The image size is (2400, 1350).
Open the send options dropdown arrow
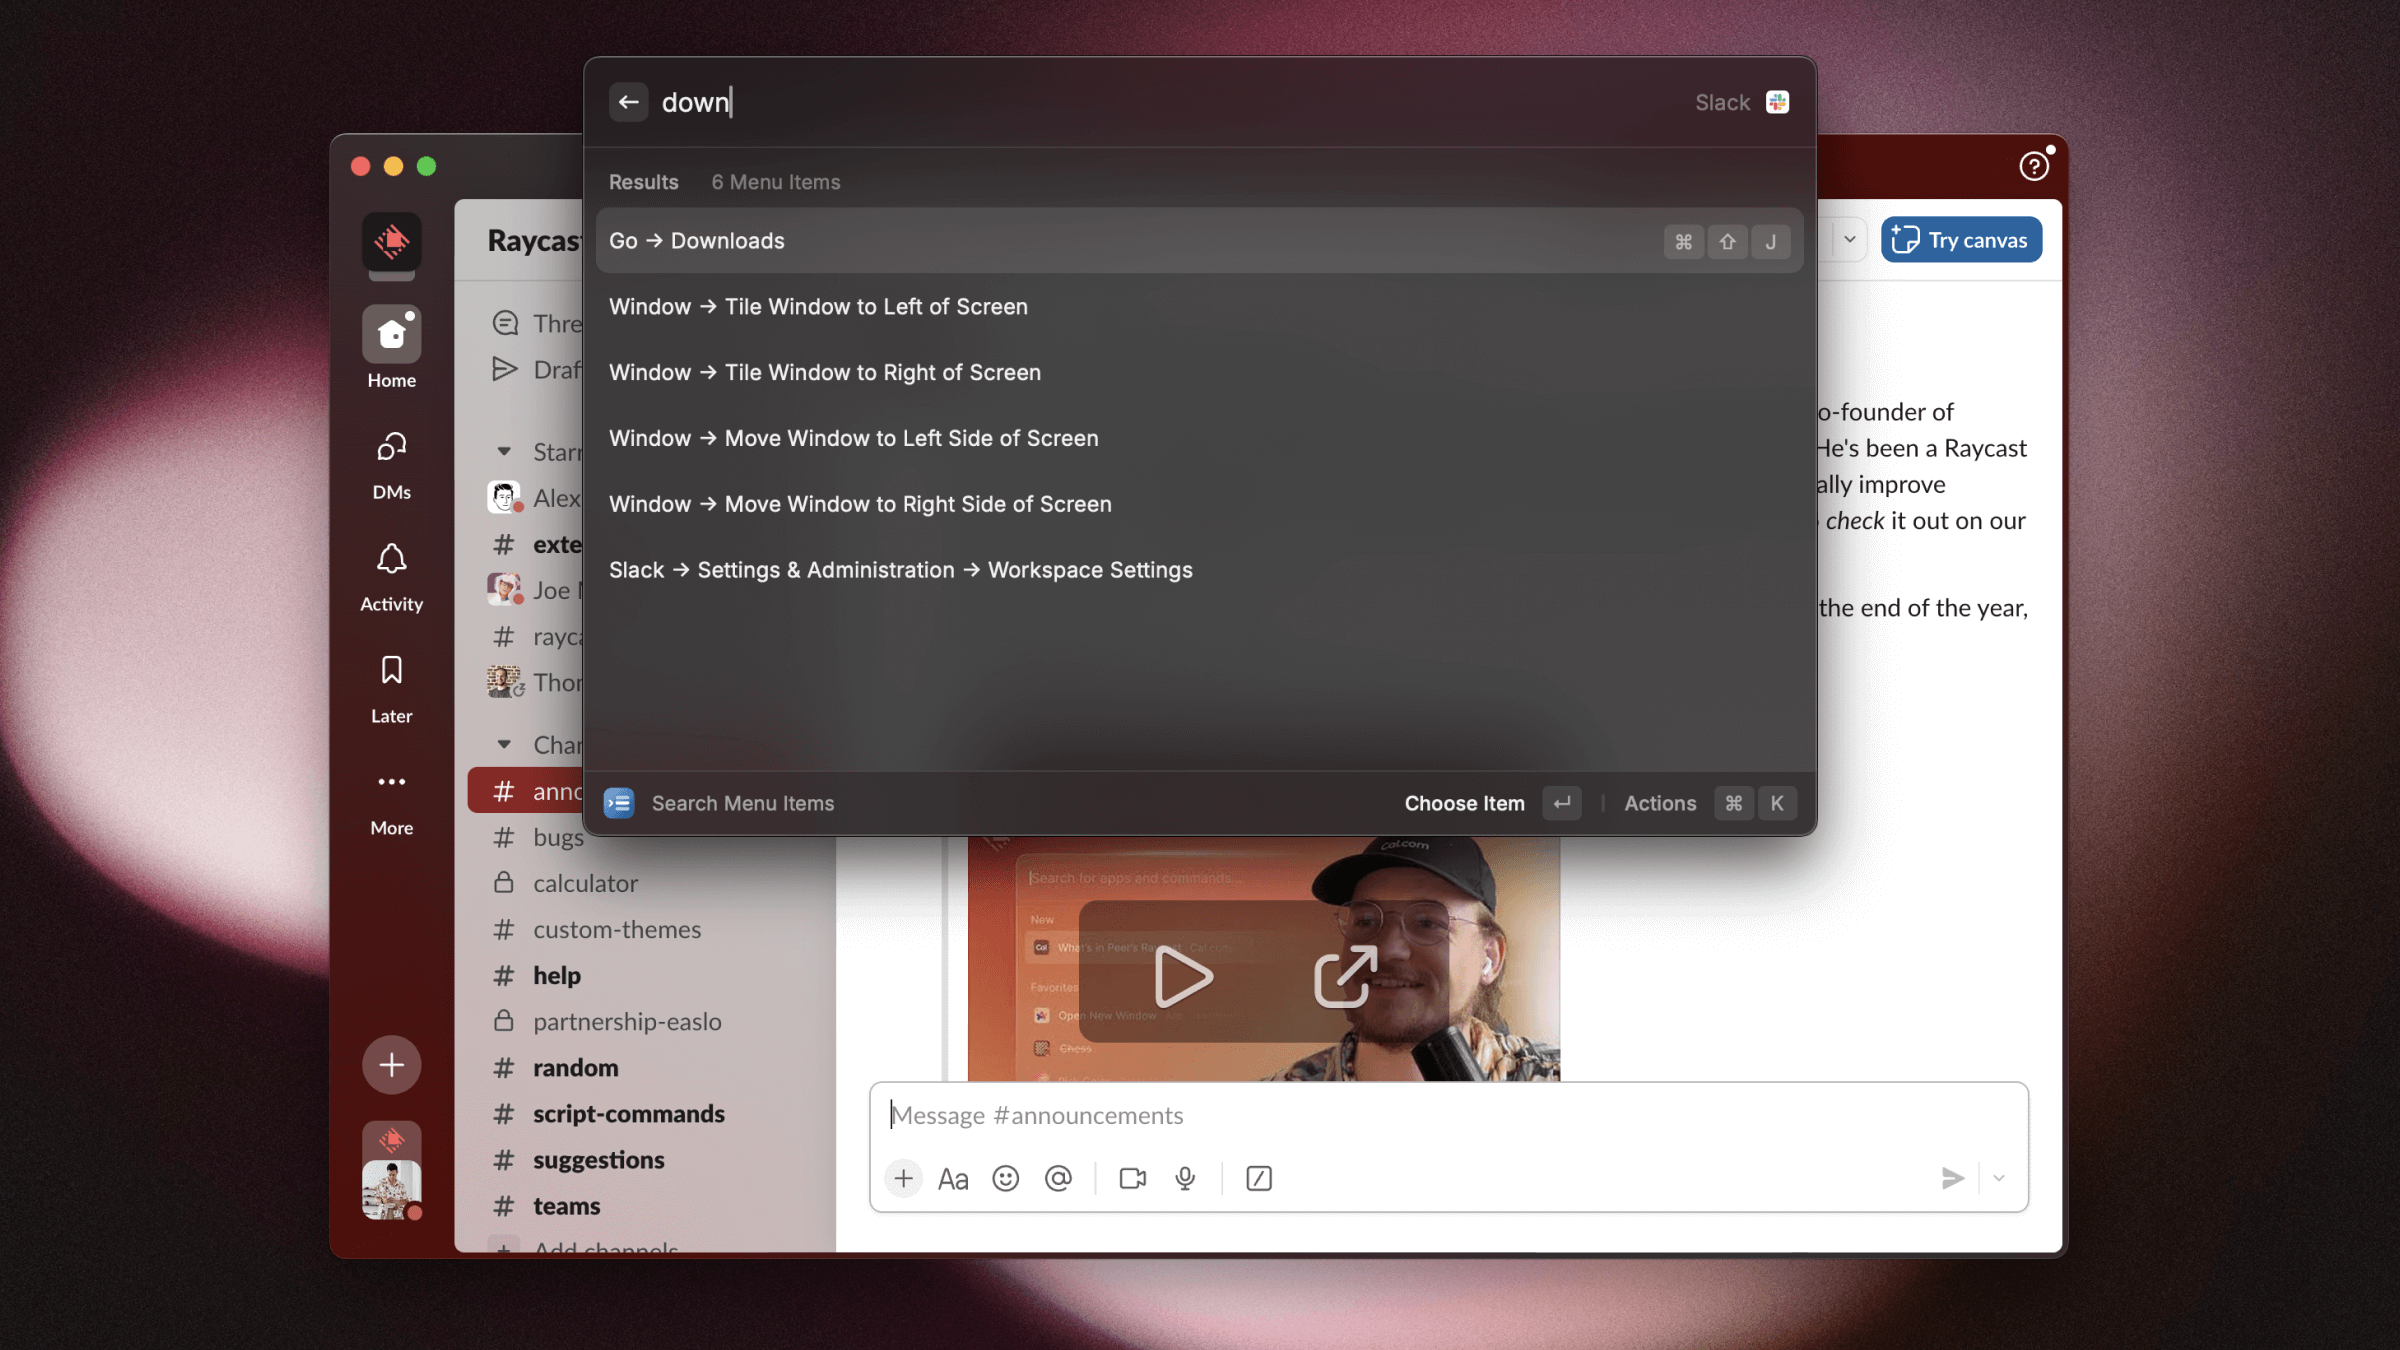pos(1999,1179)
